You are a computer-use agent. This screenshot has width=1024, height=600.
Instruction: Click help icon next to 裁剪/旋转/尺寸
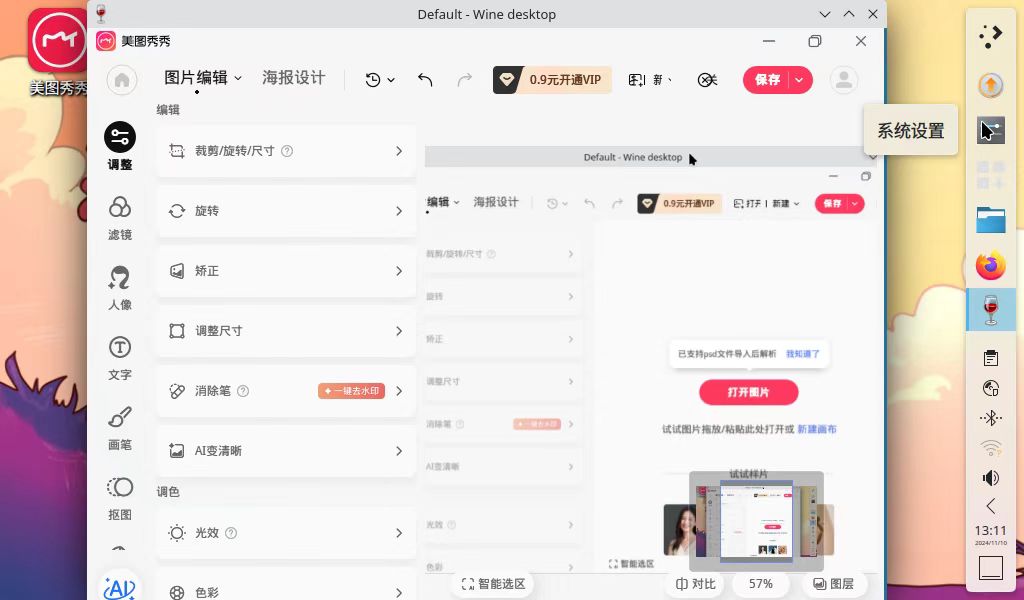pos(287,151)
